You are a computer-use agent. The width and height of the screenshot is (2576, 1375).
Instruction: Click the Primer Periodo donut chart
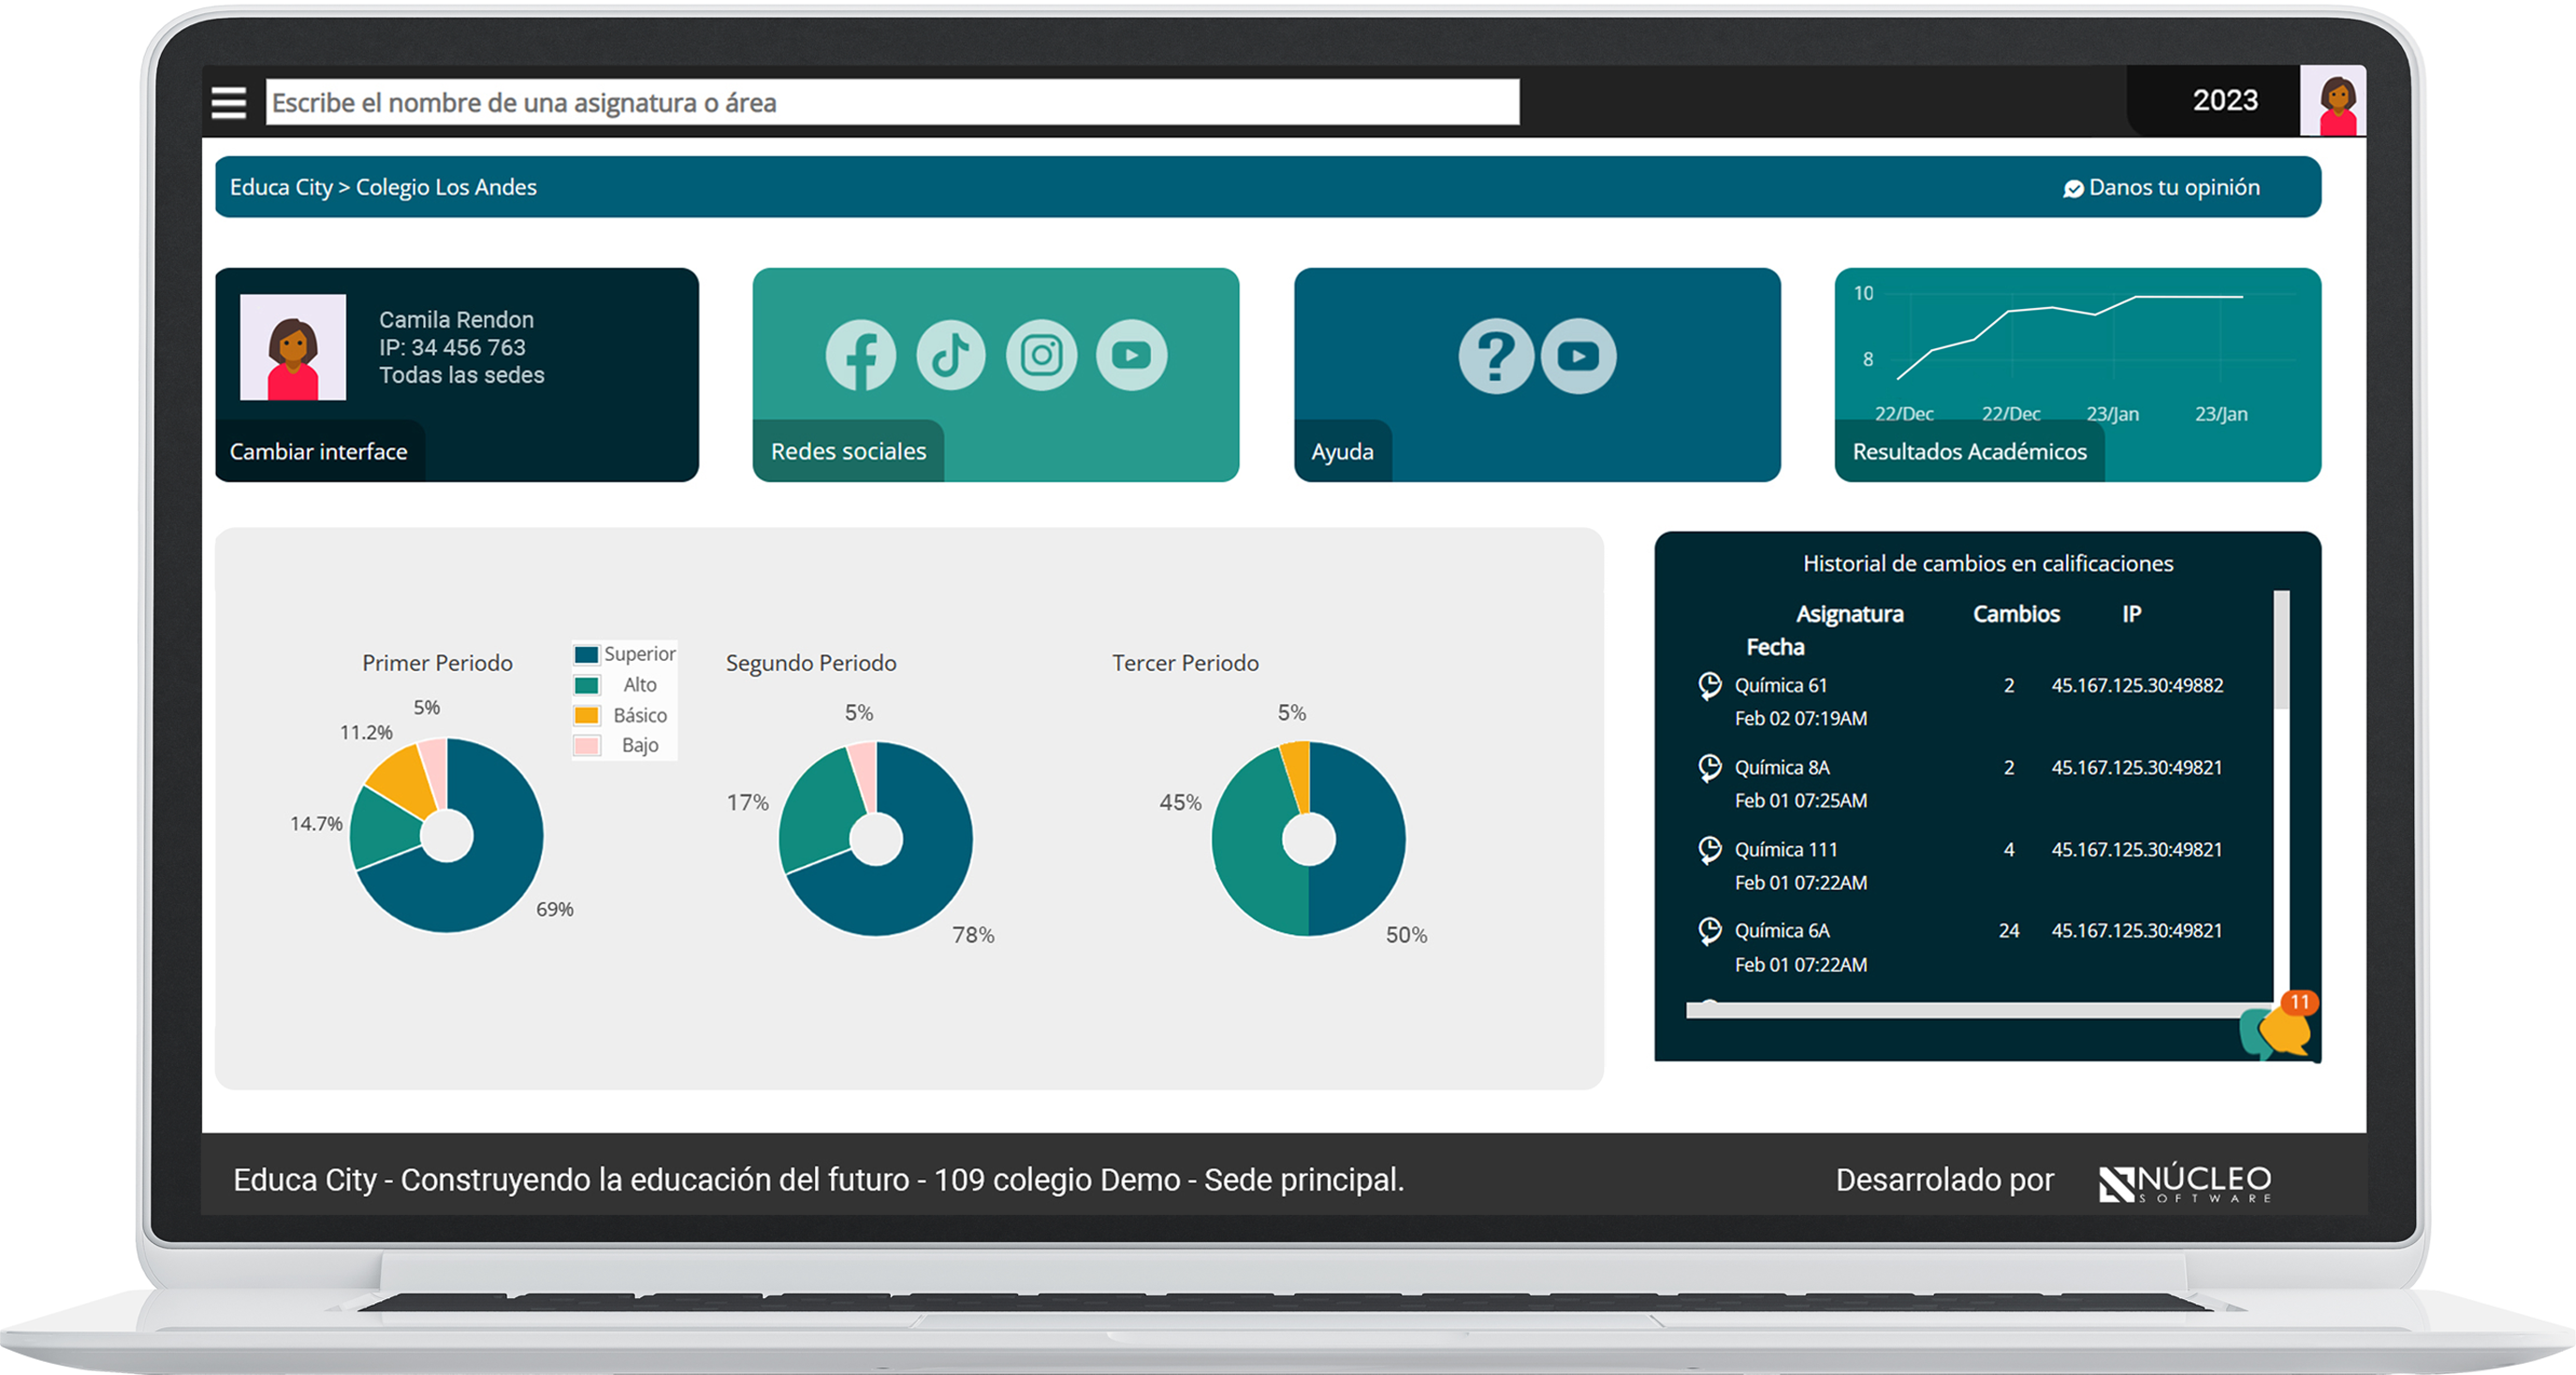446,836
